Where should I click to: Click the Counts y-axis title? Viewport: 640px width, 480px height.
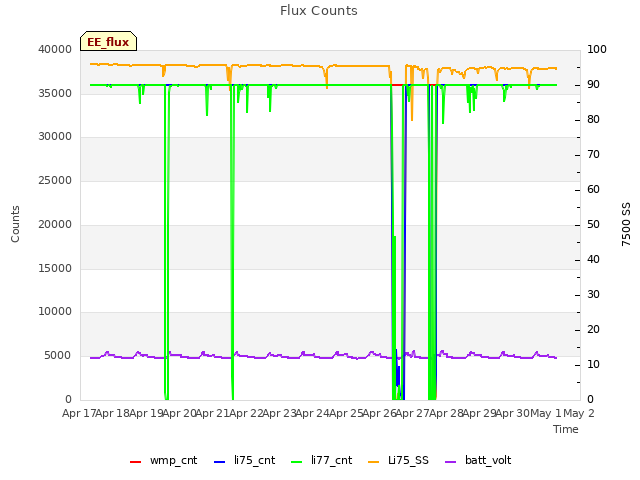[x=15, y=224]
